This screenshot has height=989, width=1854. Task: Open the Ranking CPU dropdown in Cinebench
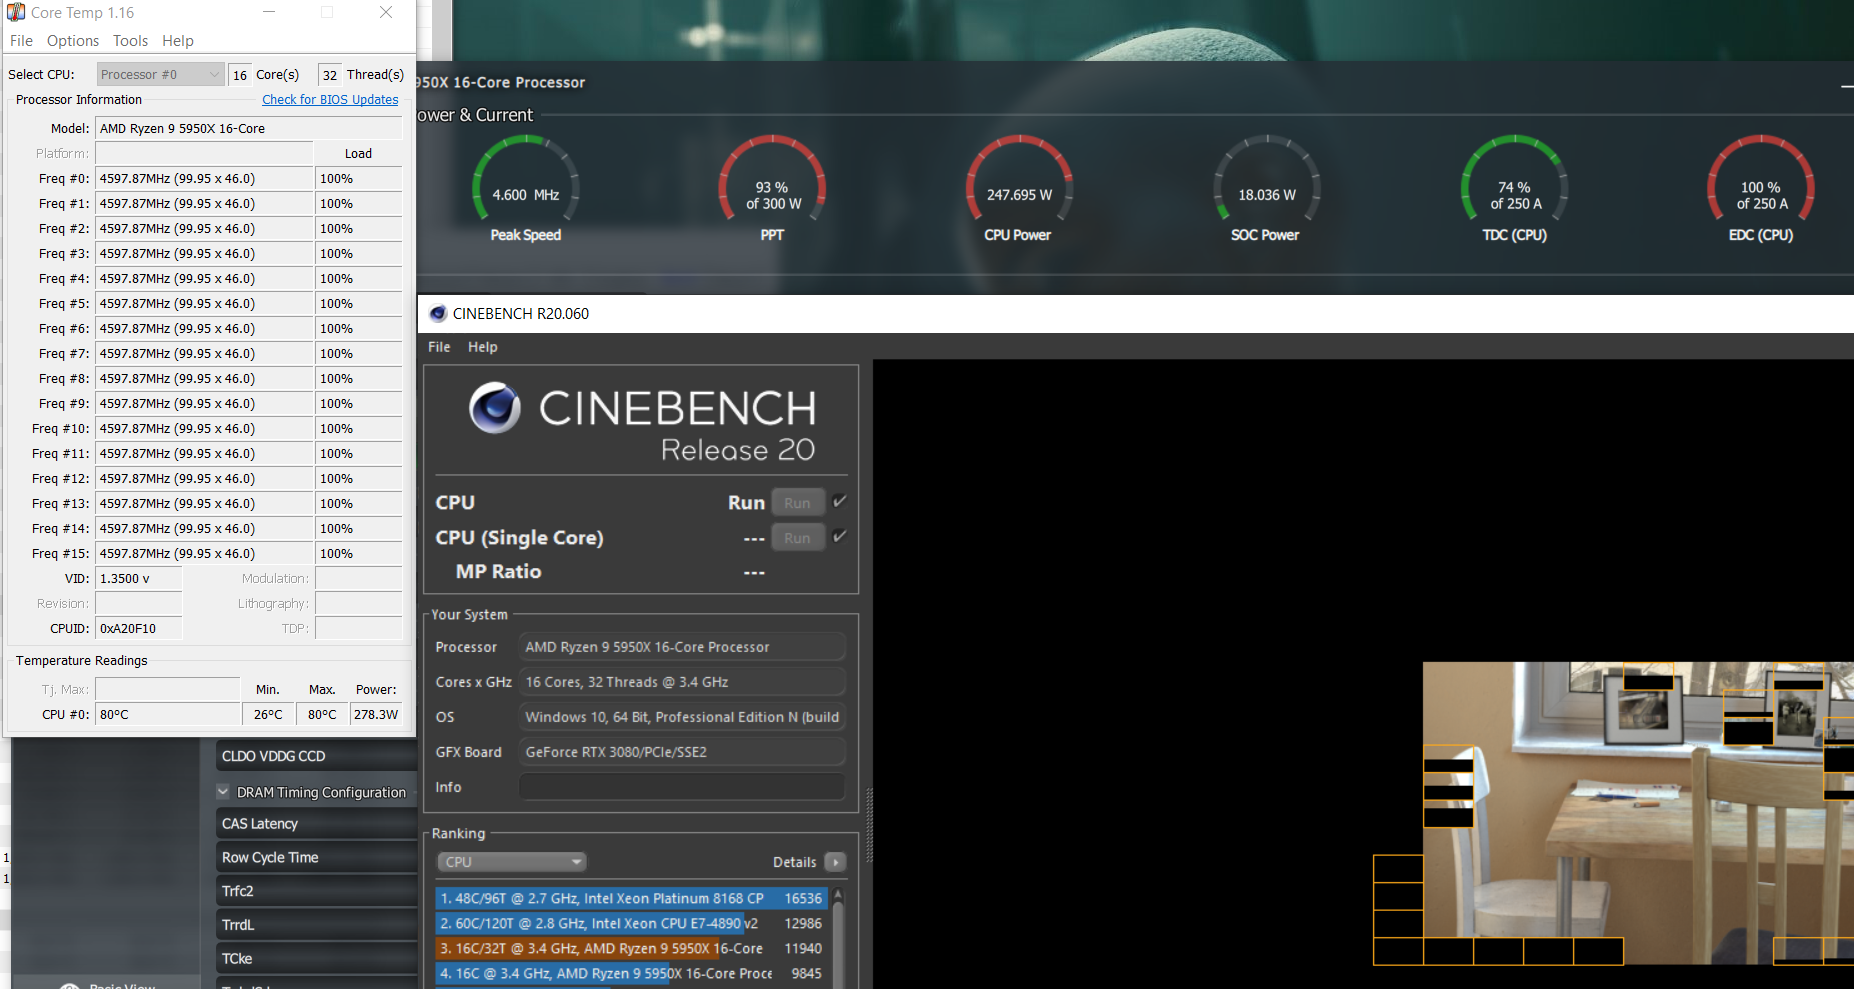[x=511, y=862]
